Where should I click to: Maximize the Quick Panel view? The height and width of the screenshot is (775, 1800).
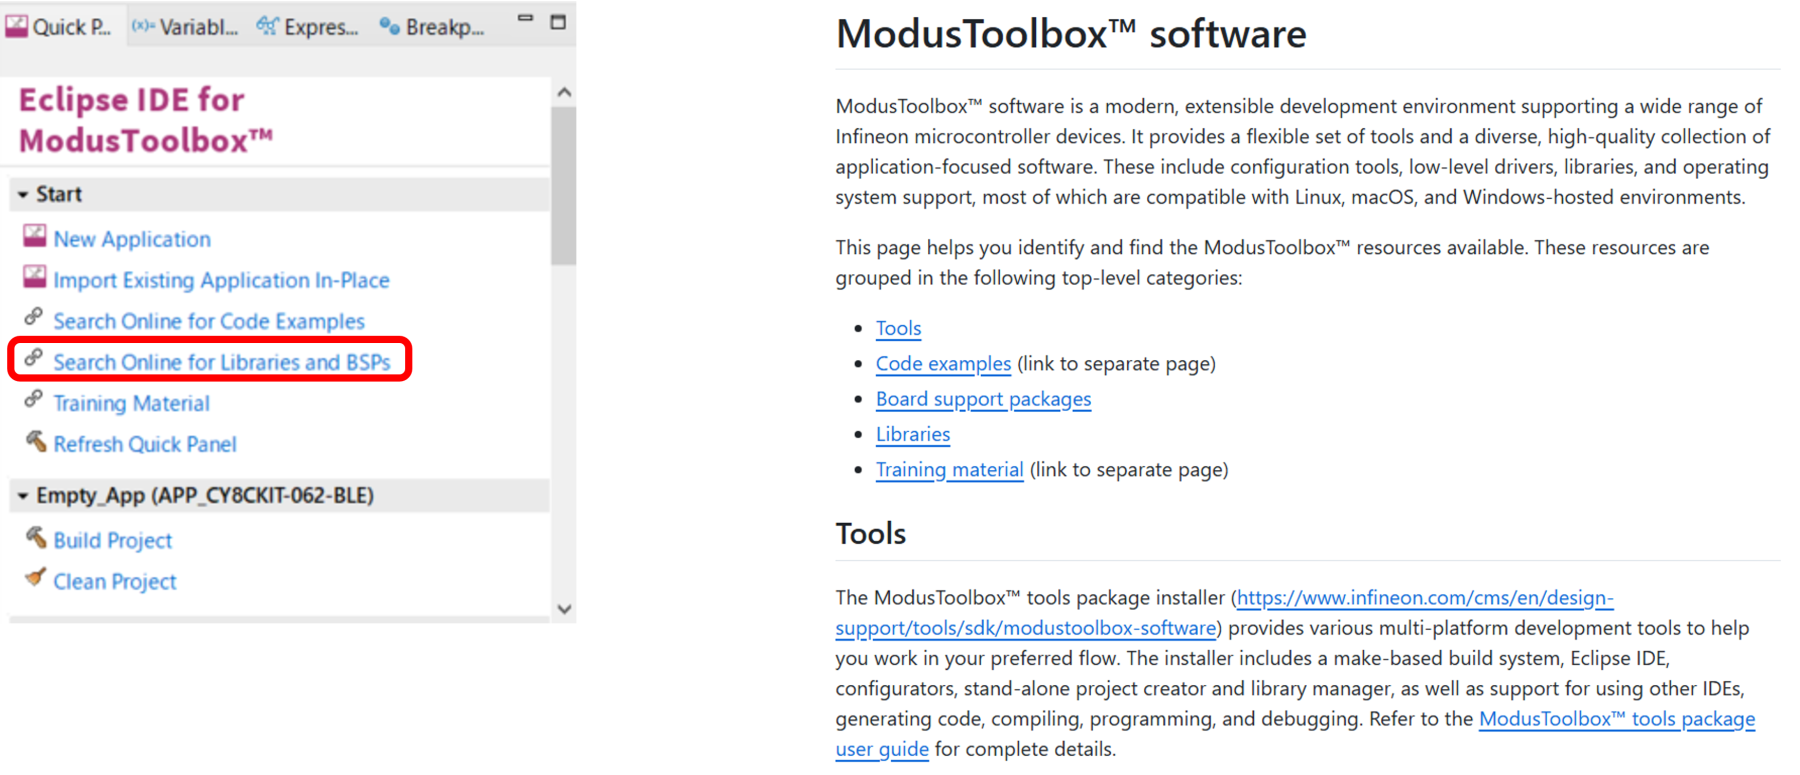[x=558, y=21]
